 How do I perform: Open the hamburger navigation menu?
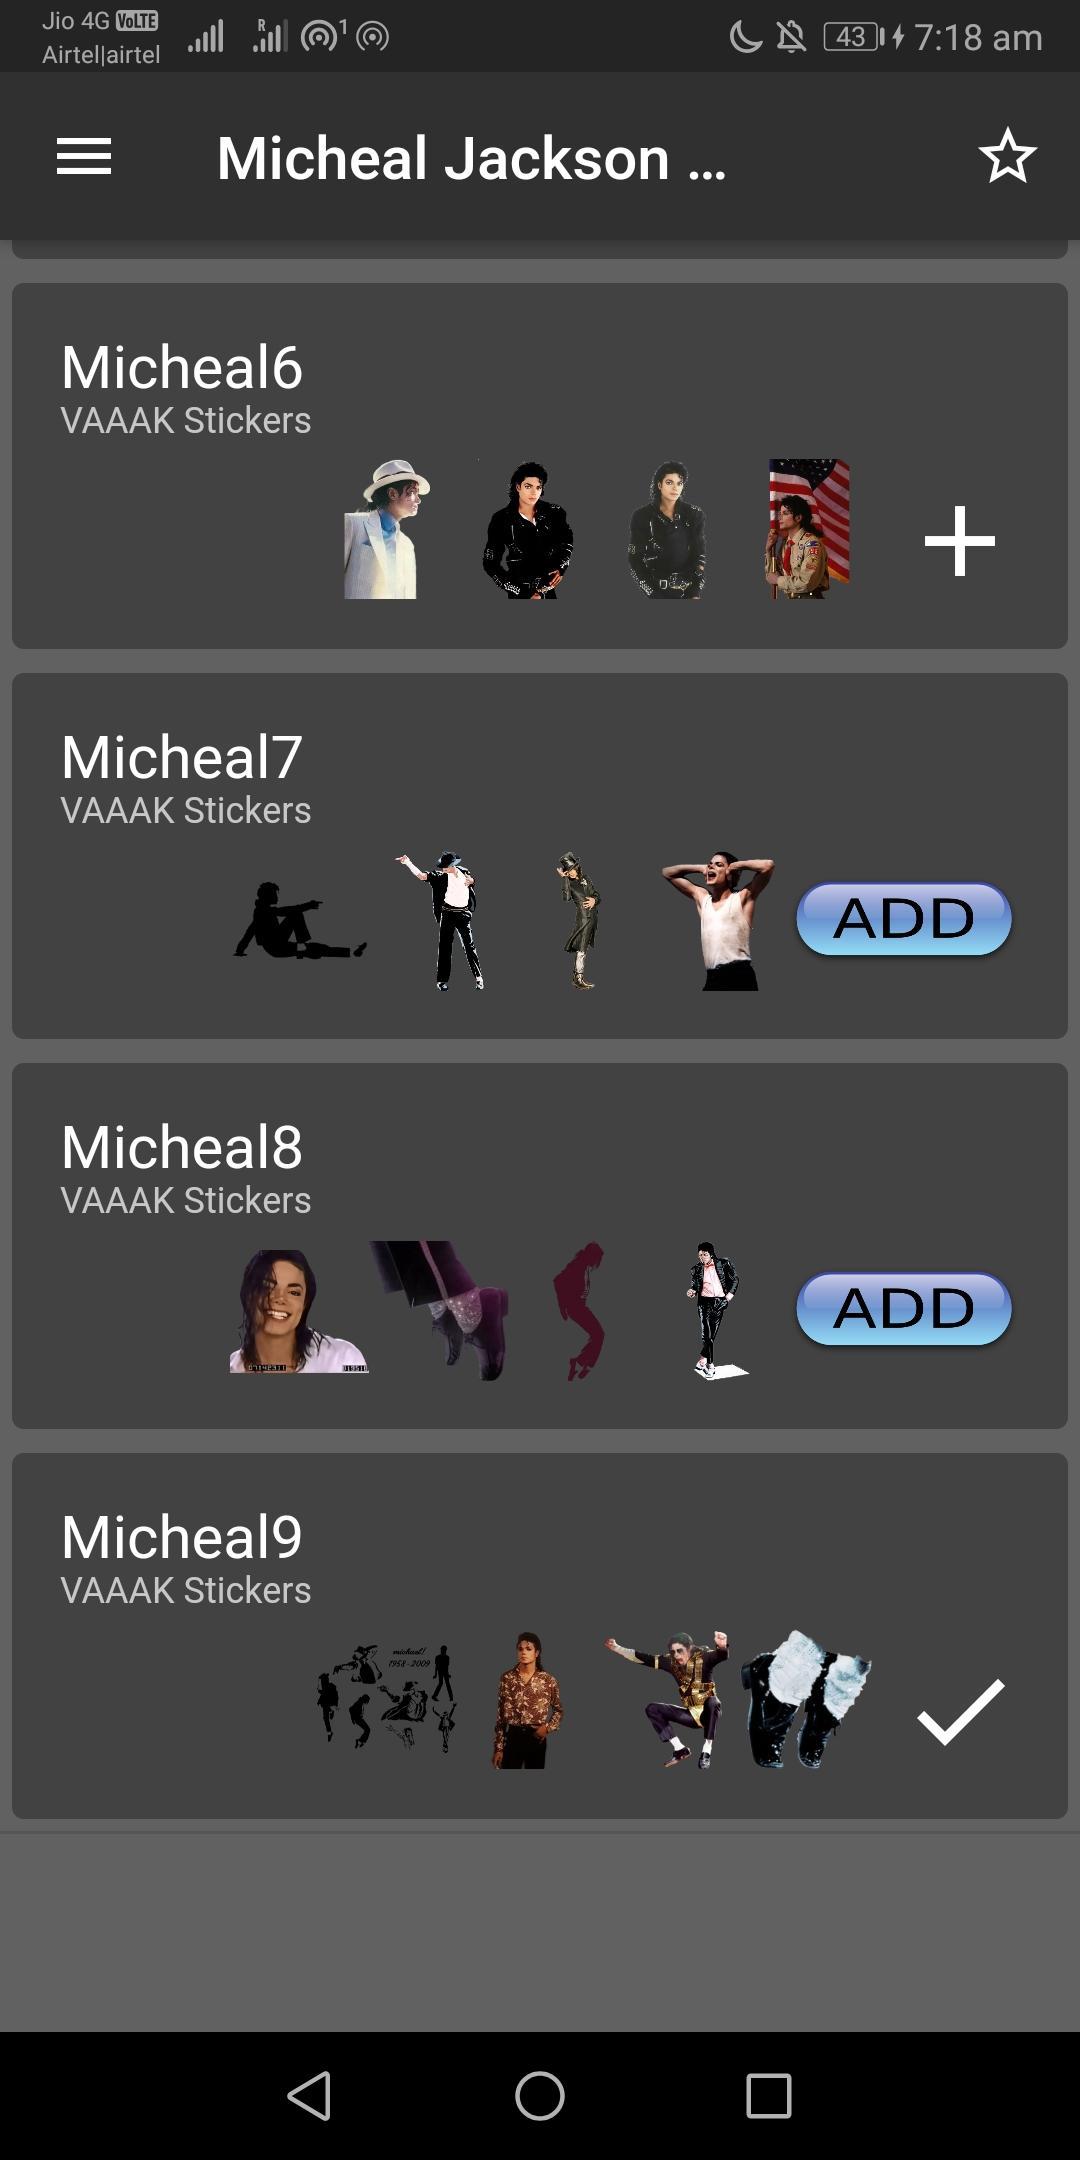tap(84, 157)
